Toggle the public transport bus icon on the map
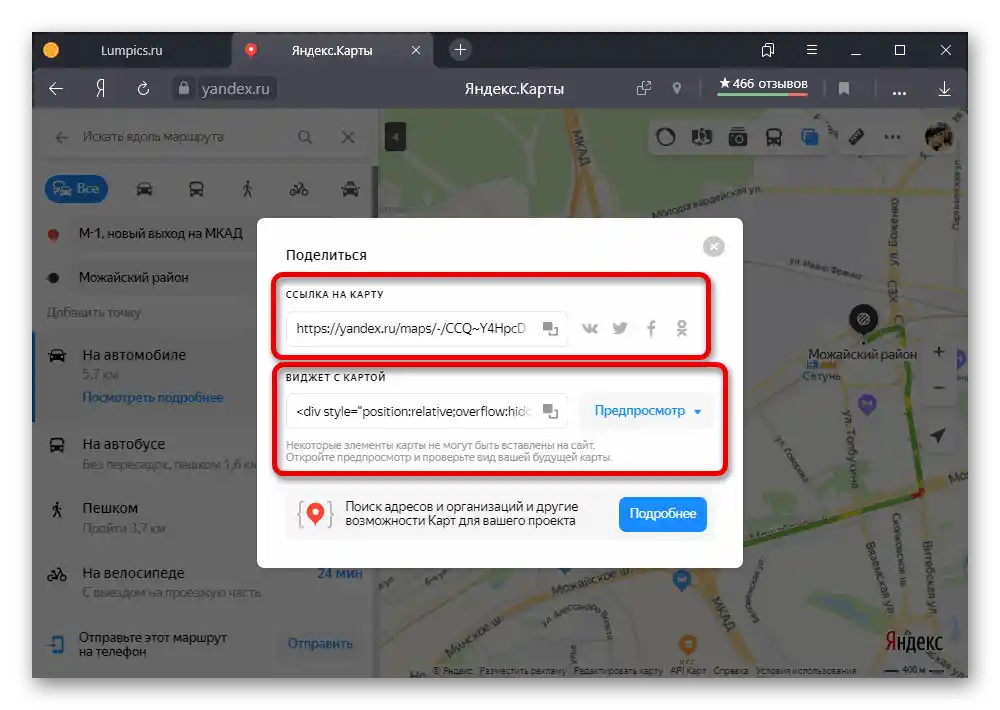The height and width of the screenshot is (710, 1000). (x=774, y=137)
